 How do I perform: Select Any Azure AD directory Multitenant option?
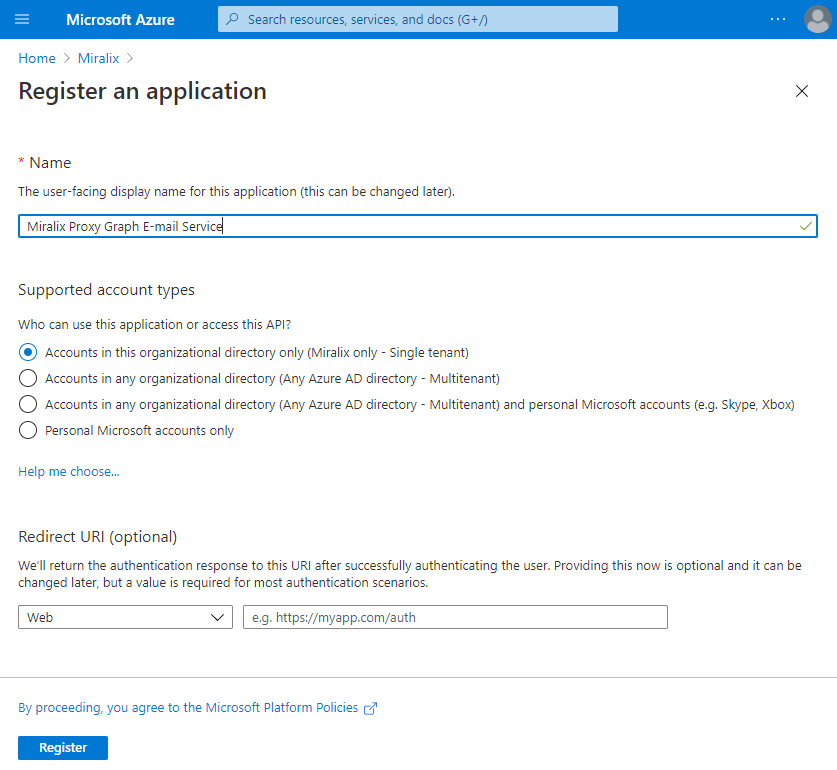[28, 379]
